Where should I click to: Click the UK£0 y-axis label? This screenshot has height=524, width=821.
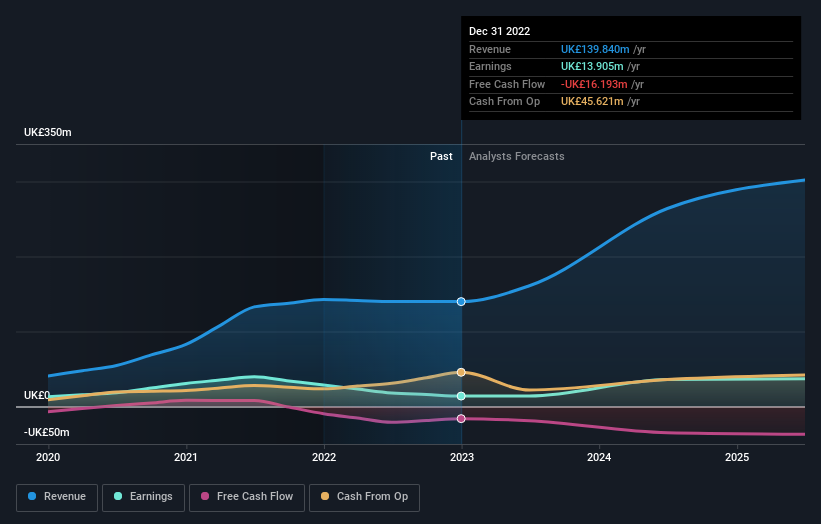[x=37, y=395]
